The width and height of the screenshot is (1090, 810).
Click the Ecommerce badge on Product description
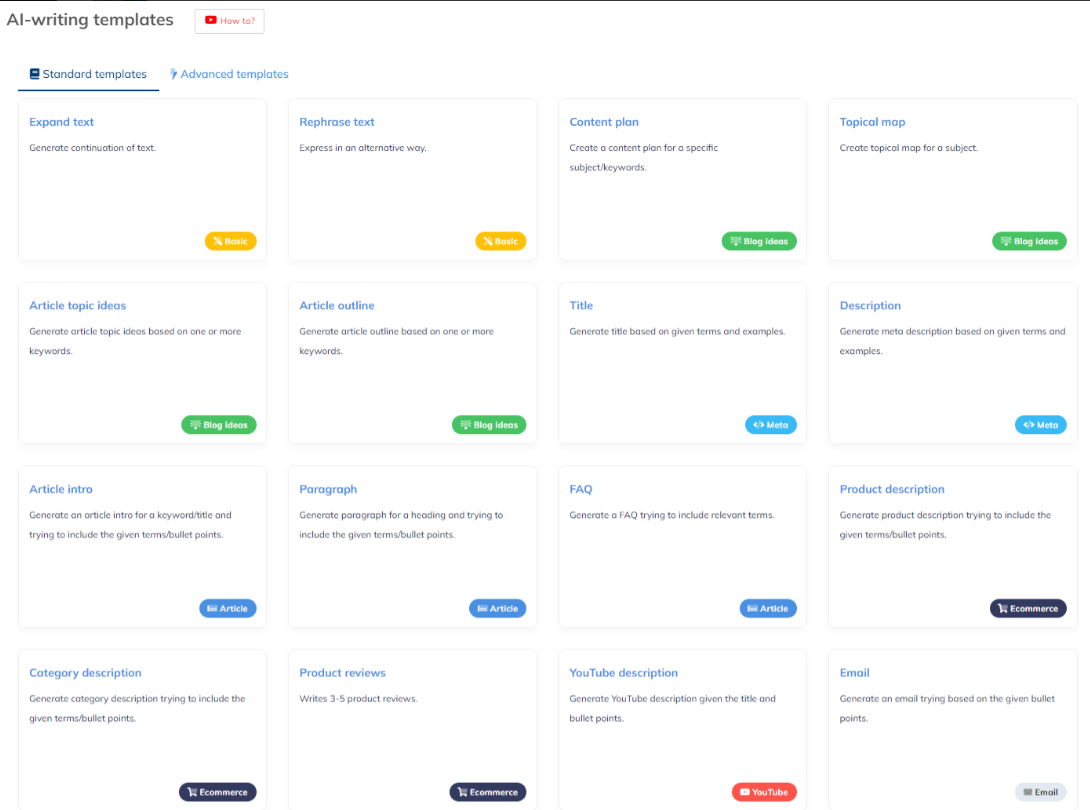[x=1028, y=608]
